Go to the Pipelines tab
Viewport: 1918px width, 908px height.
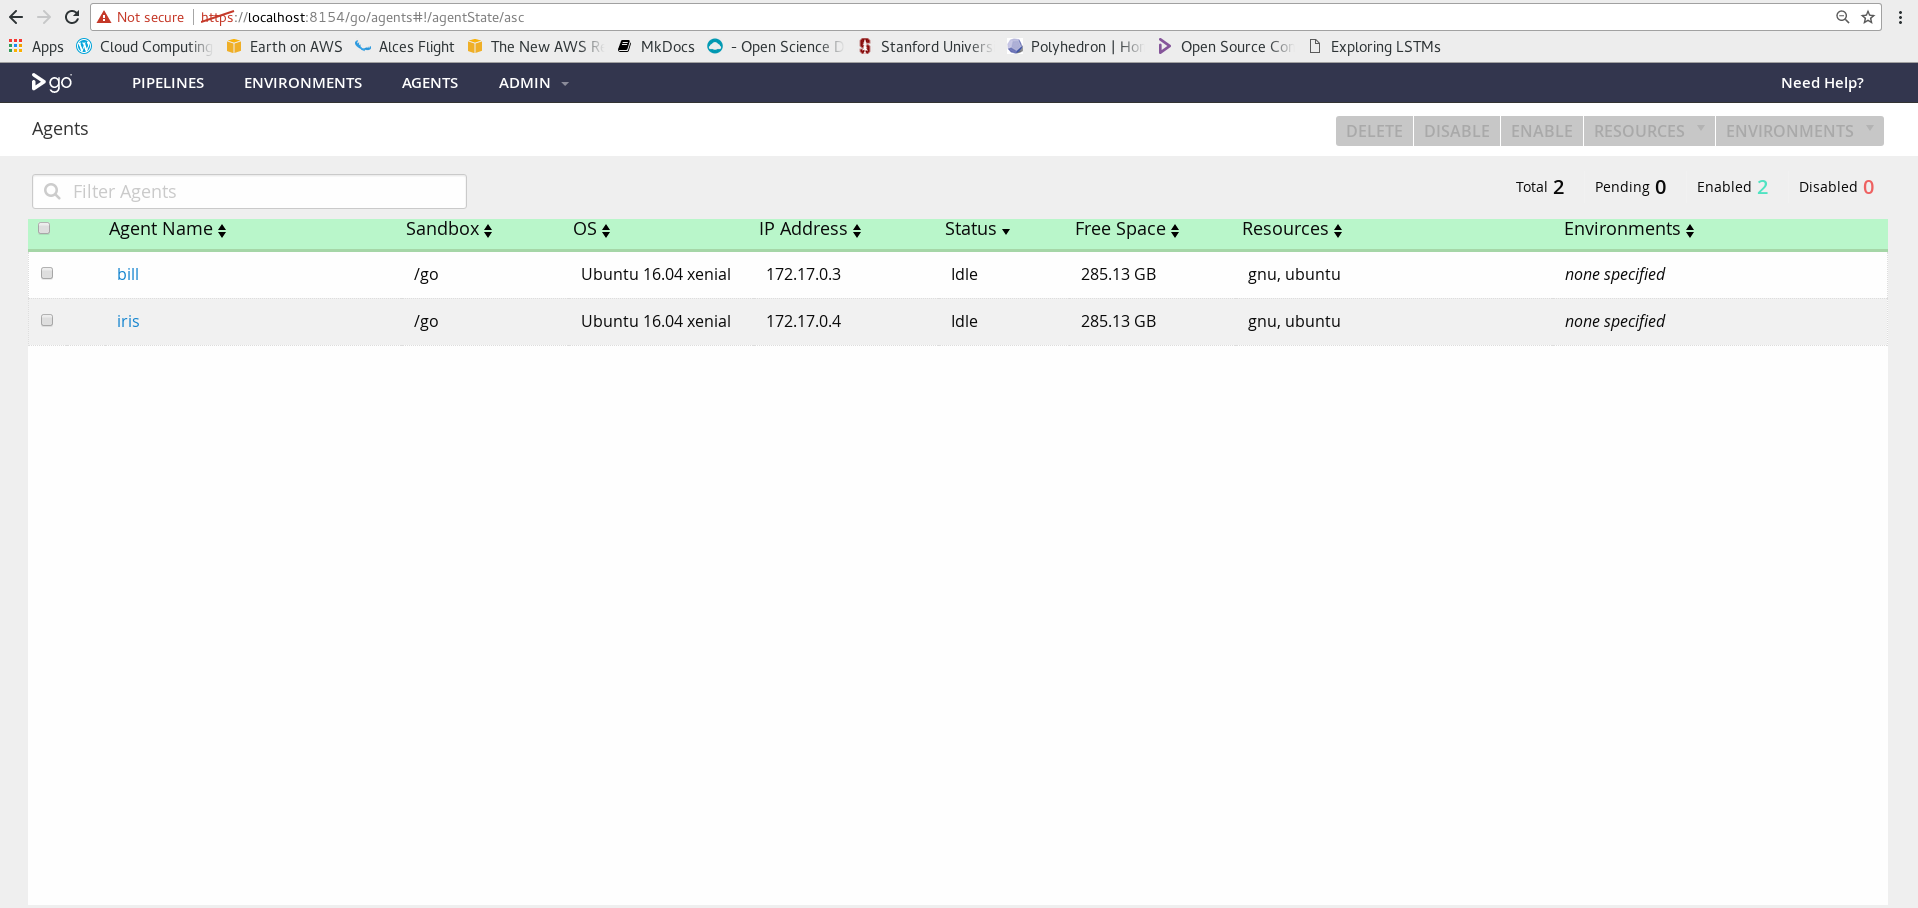point(168,83)
